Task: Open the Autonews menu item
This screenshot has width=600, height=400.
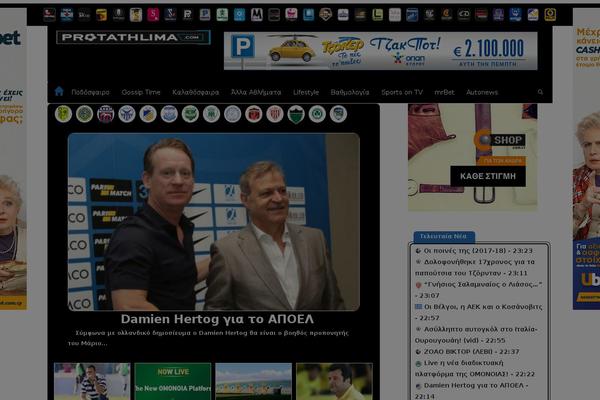Action: coord(482,92)
